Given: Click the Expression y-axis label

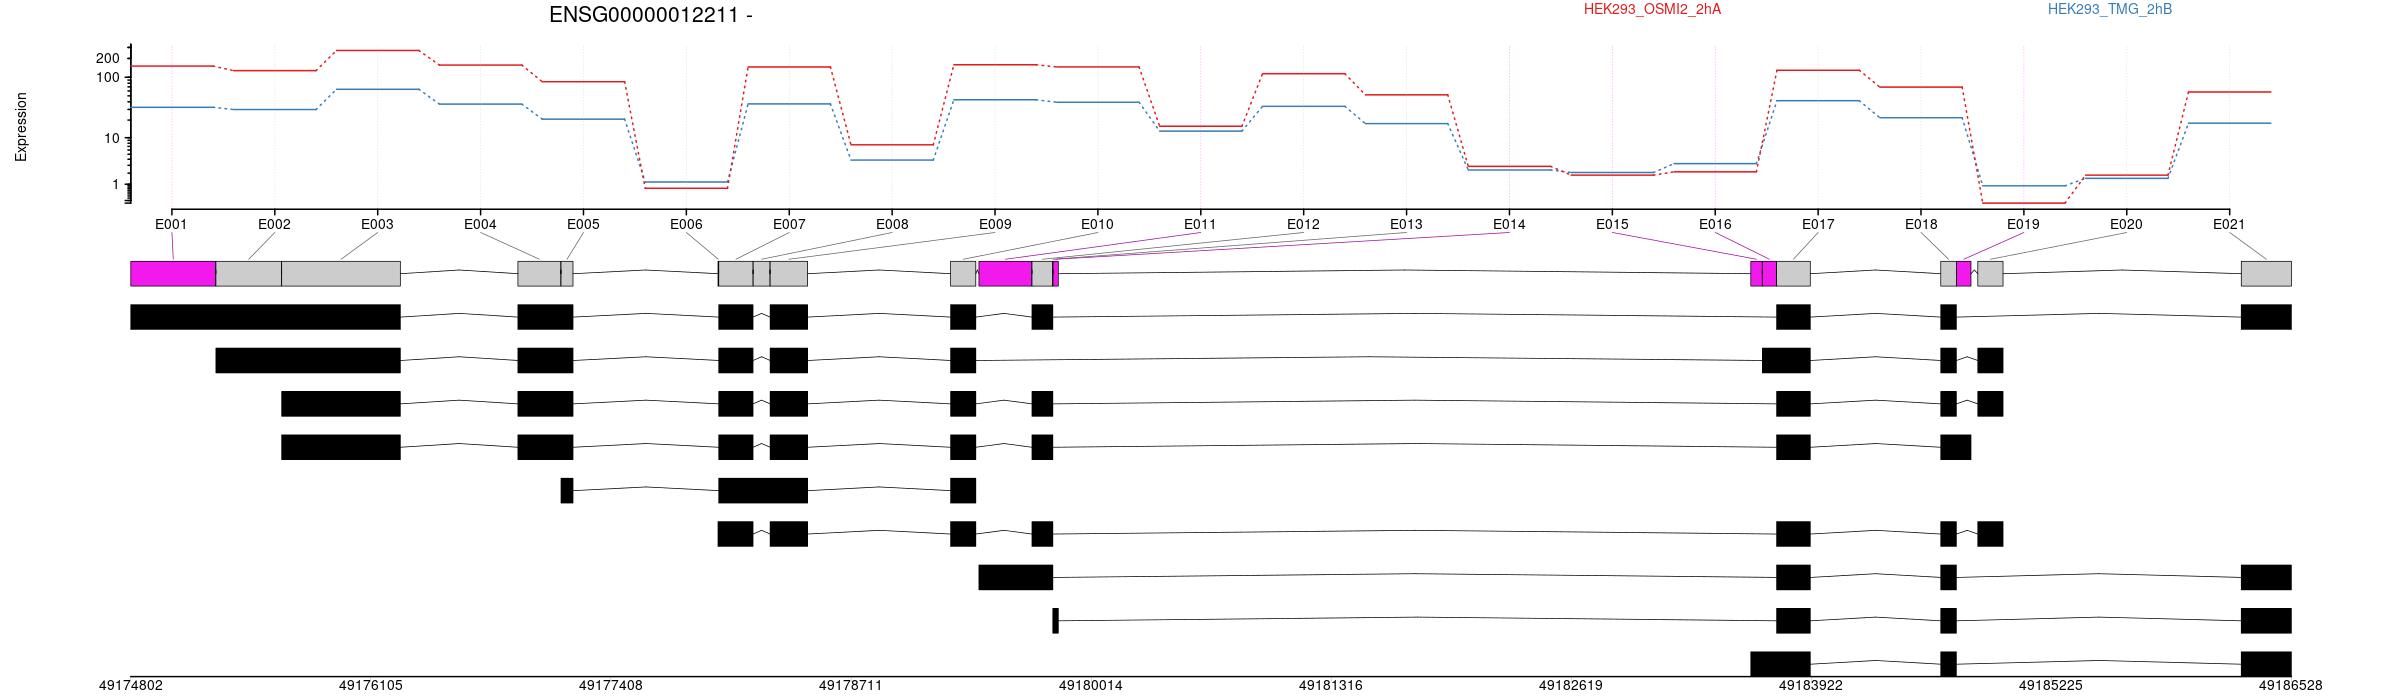Looking at the screenshot, I should (21, 127).
